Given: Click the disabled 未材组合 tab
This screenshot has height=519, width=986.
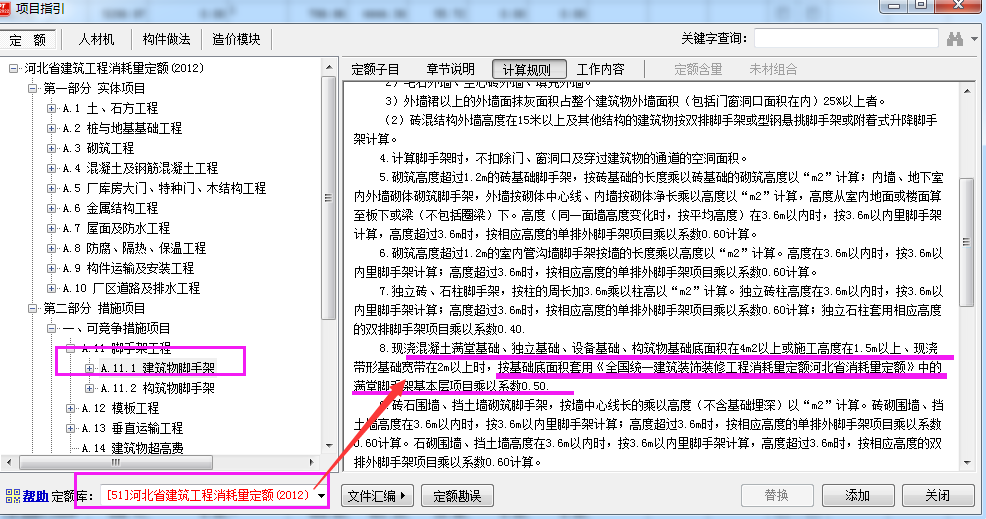Looking at the screenshot, I should (x=773, y=69).
